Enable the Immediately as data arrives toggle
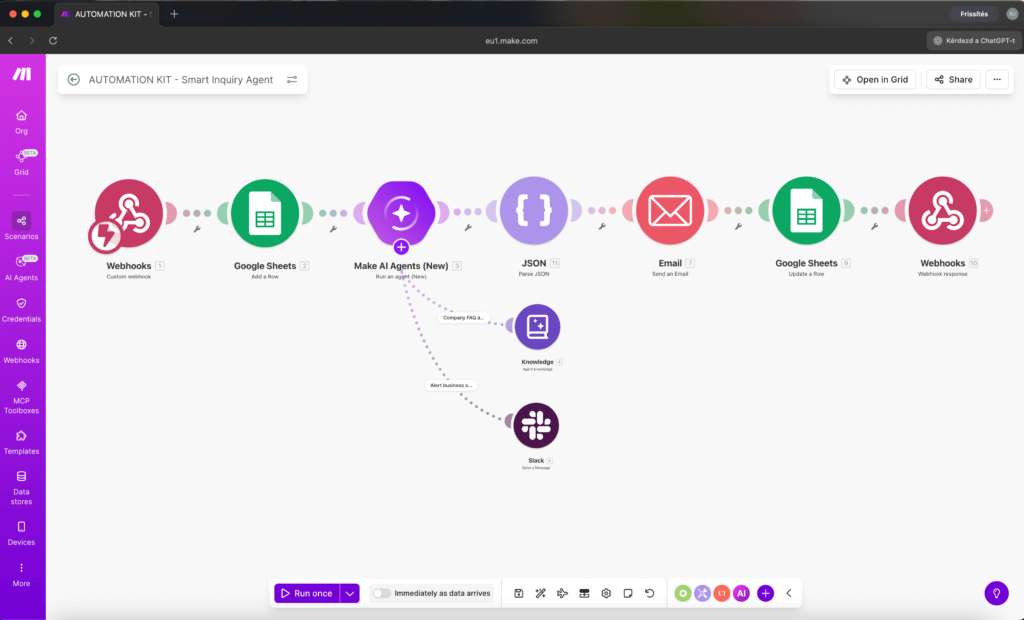 pyautogui.click(x=381, y=593)
